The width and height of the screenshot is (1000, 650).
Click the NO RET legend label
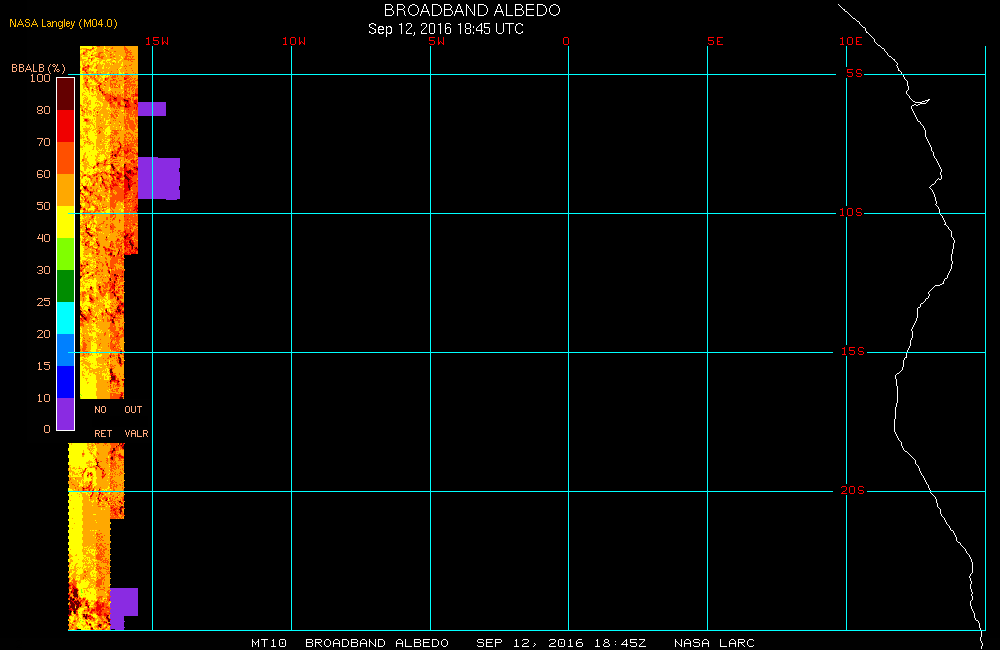point(103,422)
